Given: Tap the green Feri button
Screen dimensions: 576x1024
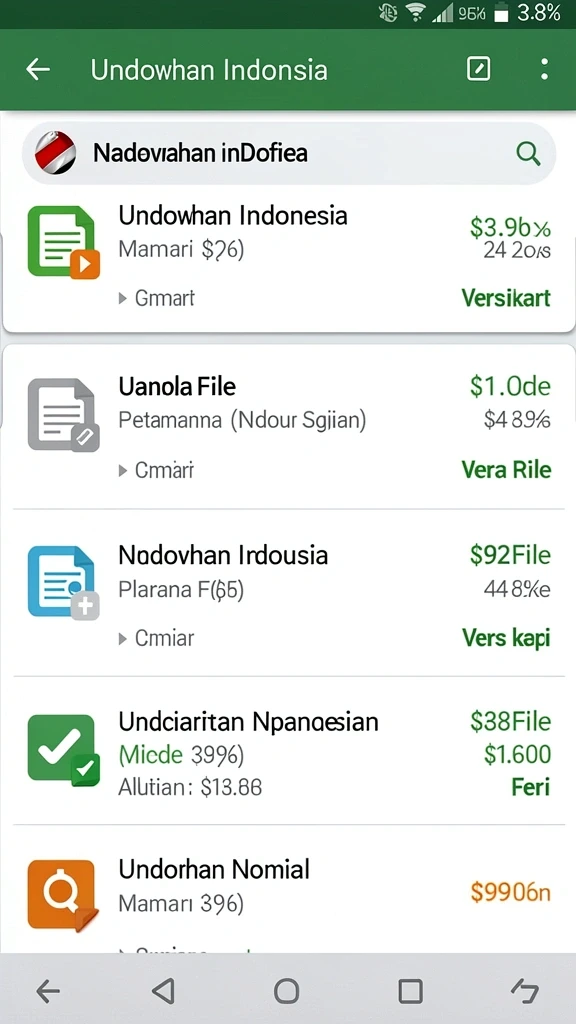Looking at the screenshot, I should click(x=530, y=787).
